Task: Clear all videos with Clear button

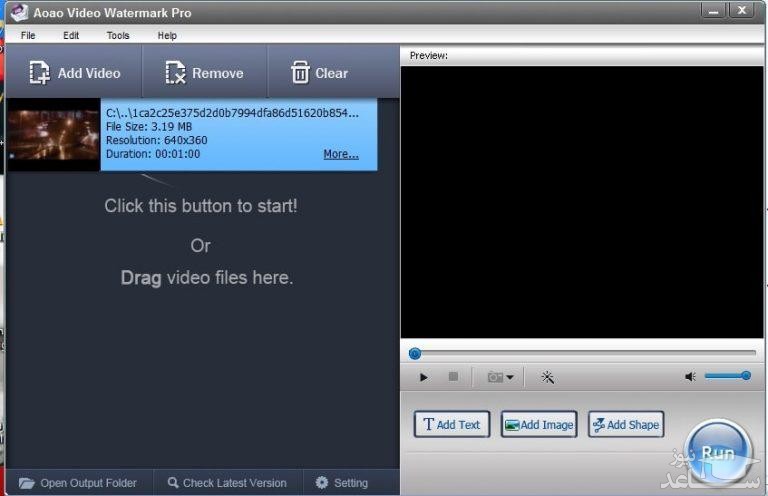Action: (x=319, y=73)
